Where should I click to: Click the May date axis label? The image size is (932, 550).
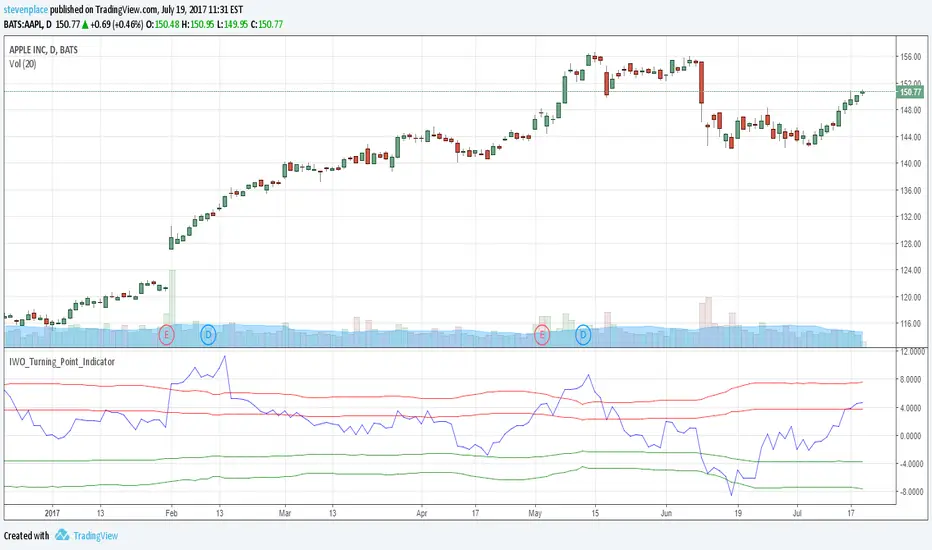pyautogui.click(x=535, y=513)
